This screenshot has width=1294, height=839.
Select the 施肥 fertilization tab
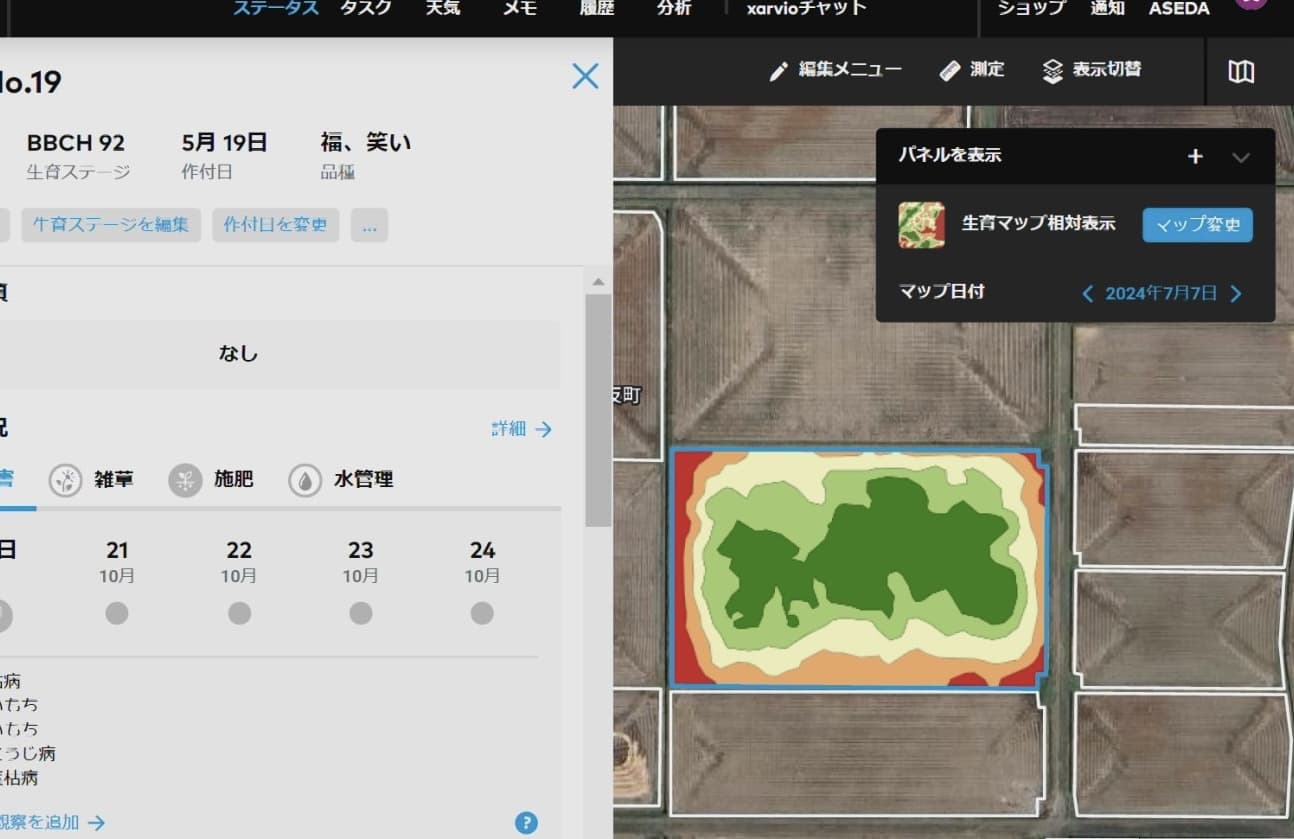[211, 480]
